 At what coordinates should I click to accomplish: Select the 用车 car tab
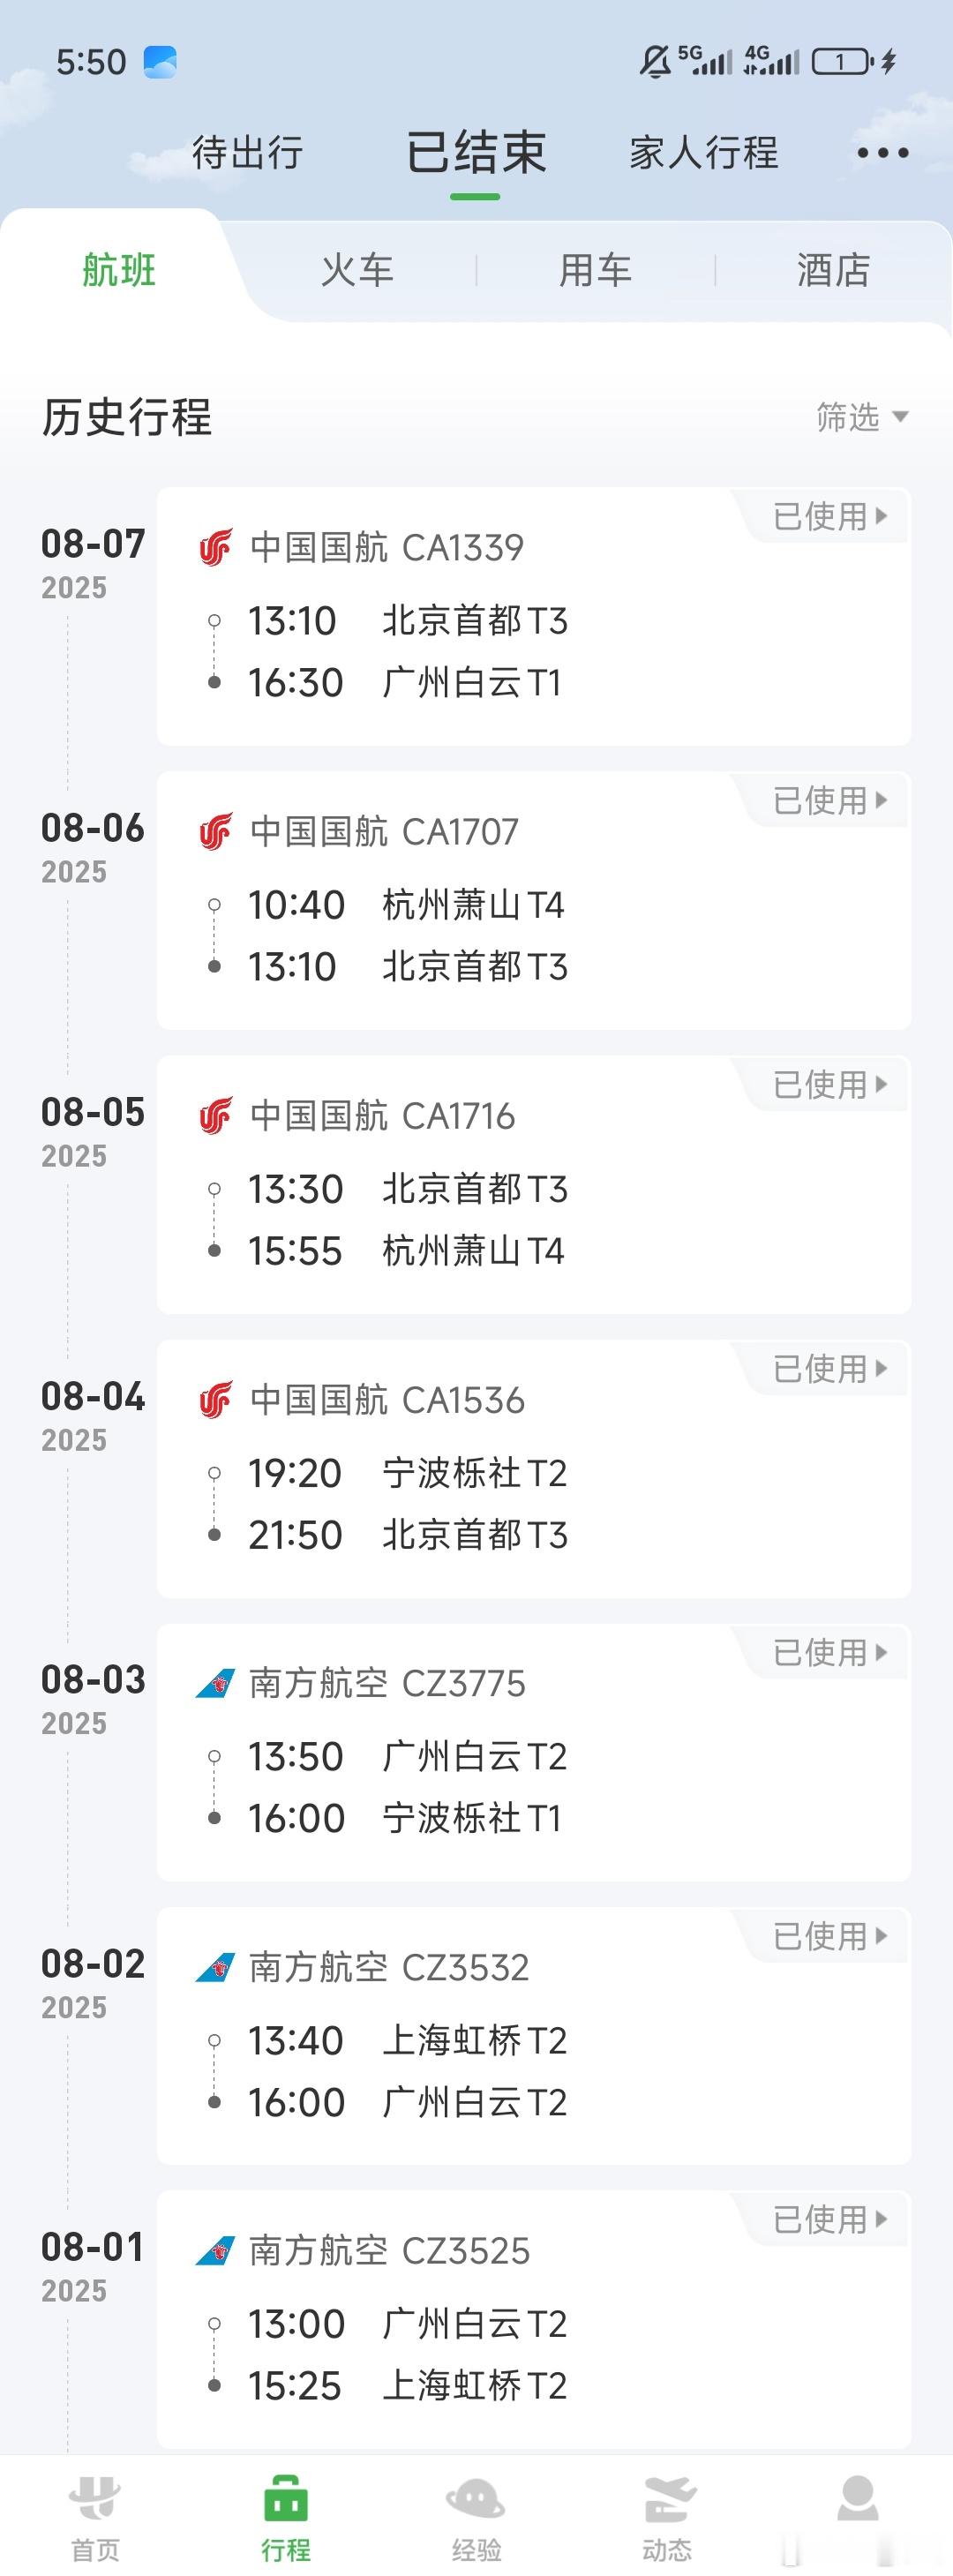595,270
